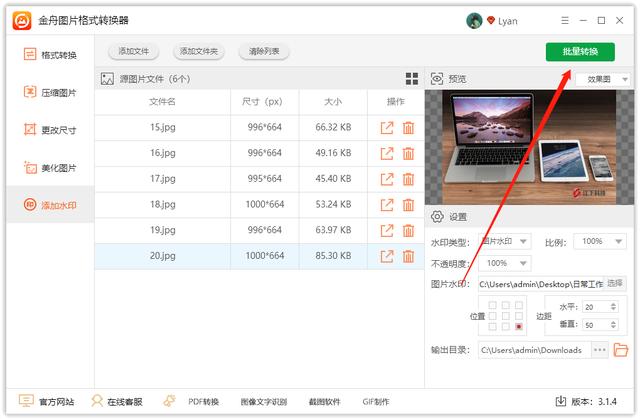640x420 pixels.
Task: Click user name Lyan
Action: (x=508, y=21)
